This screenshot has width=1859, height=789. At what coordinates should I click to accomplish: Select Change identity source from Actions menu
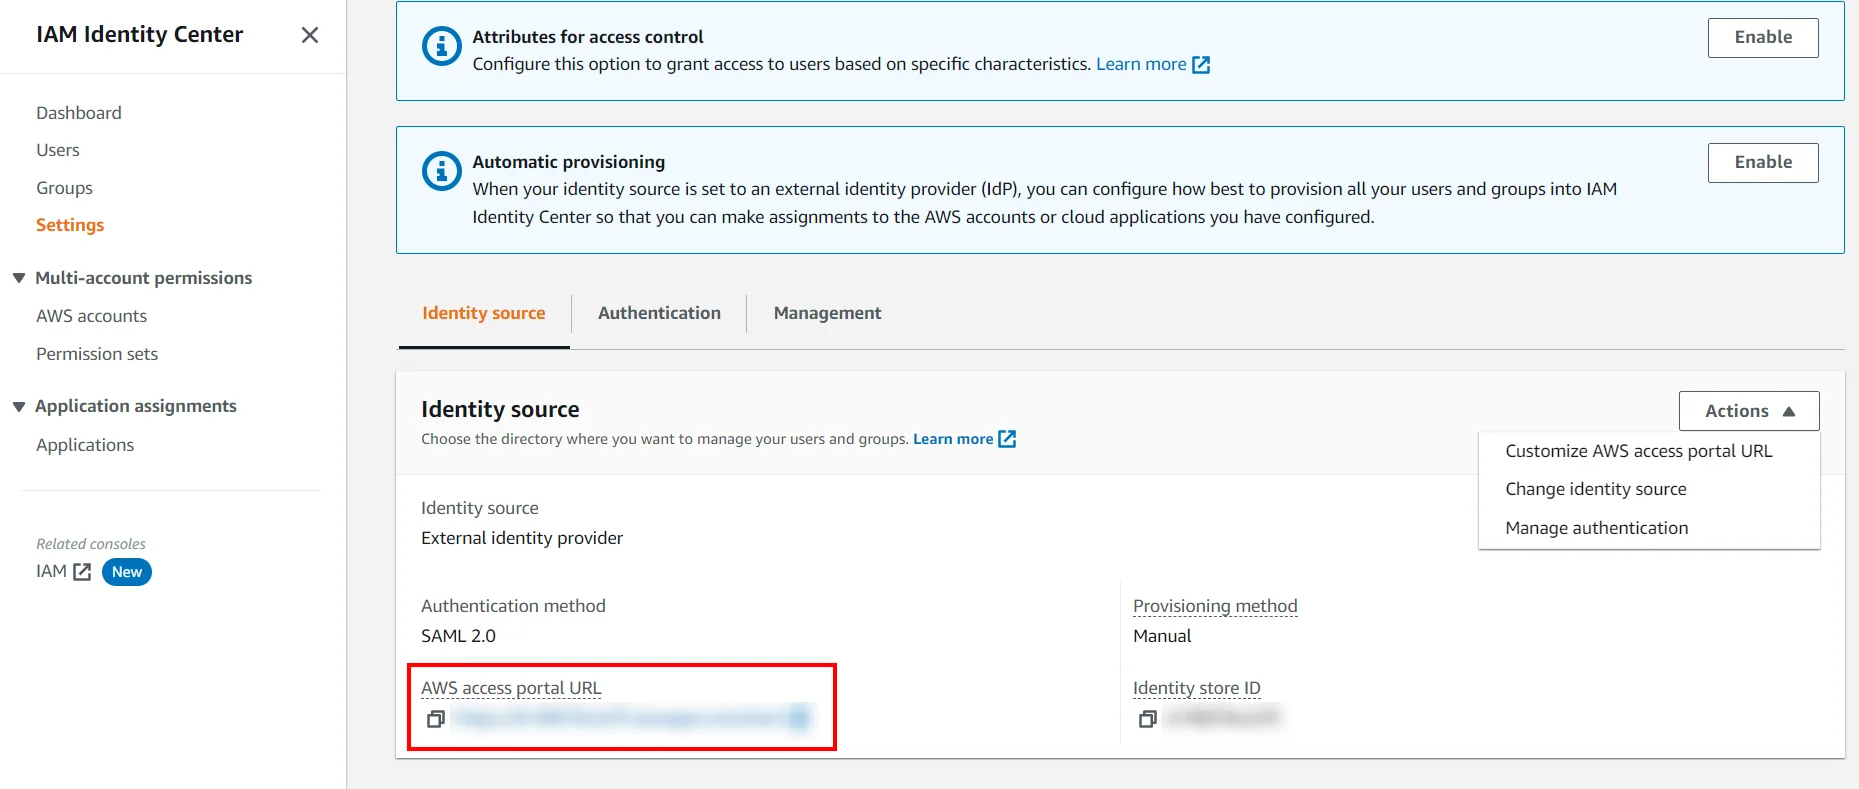click(x=1595, y=489)
